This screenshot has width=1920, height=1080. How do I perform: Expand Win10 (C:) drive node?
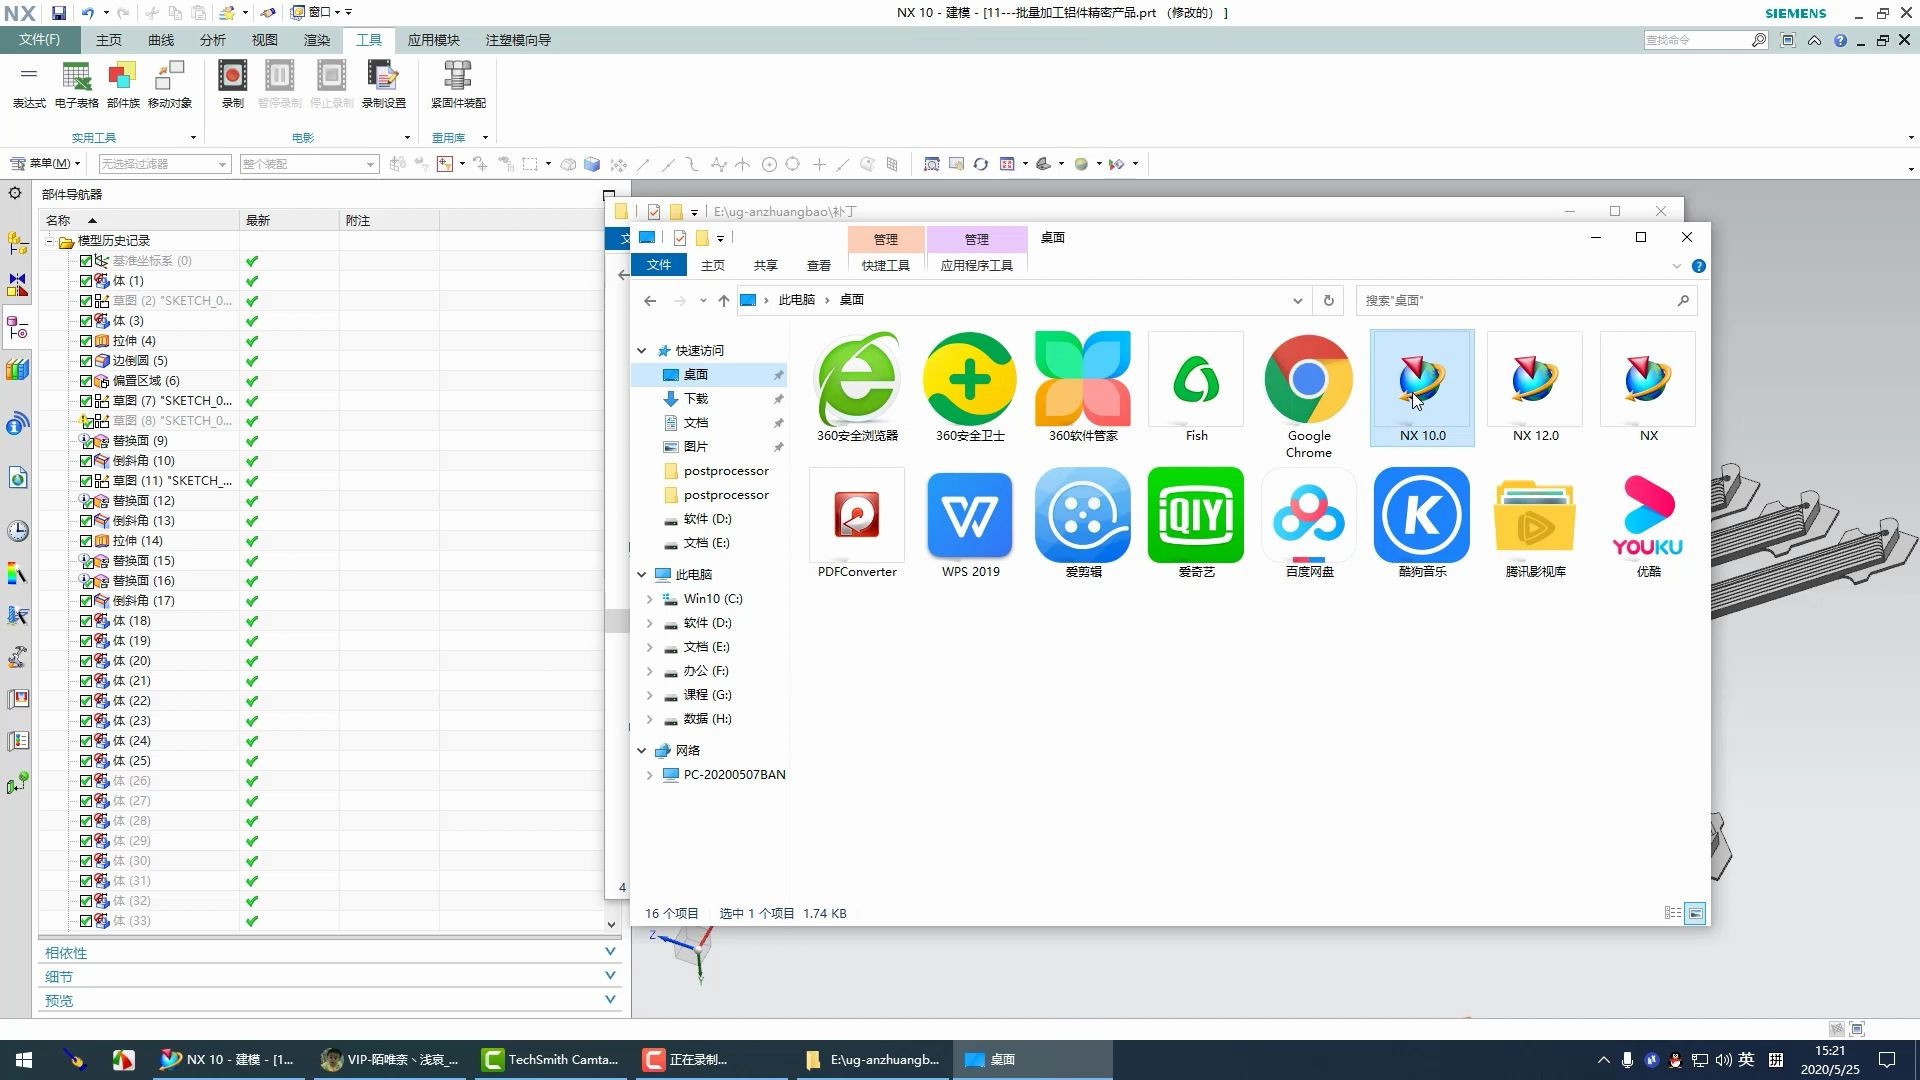click(x=650, y=599)
